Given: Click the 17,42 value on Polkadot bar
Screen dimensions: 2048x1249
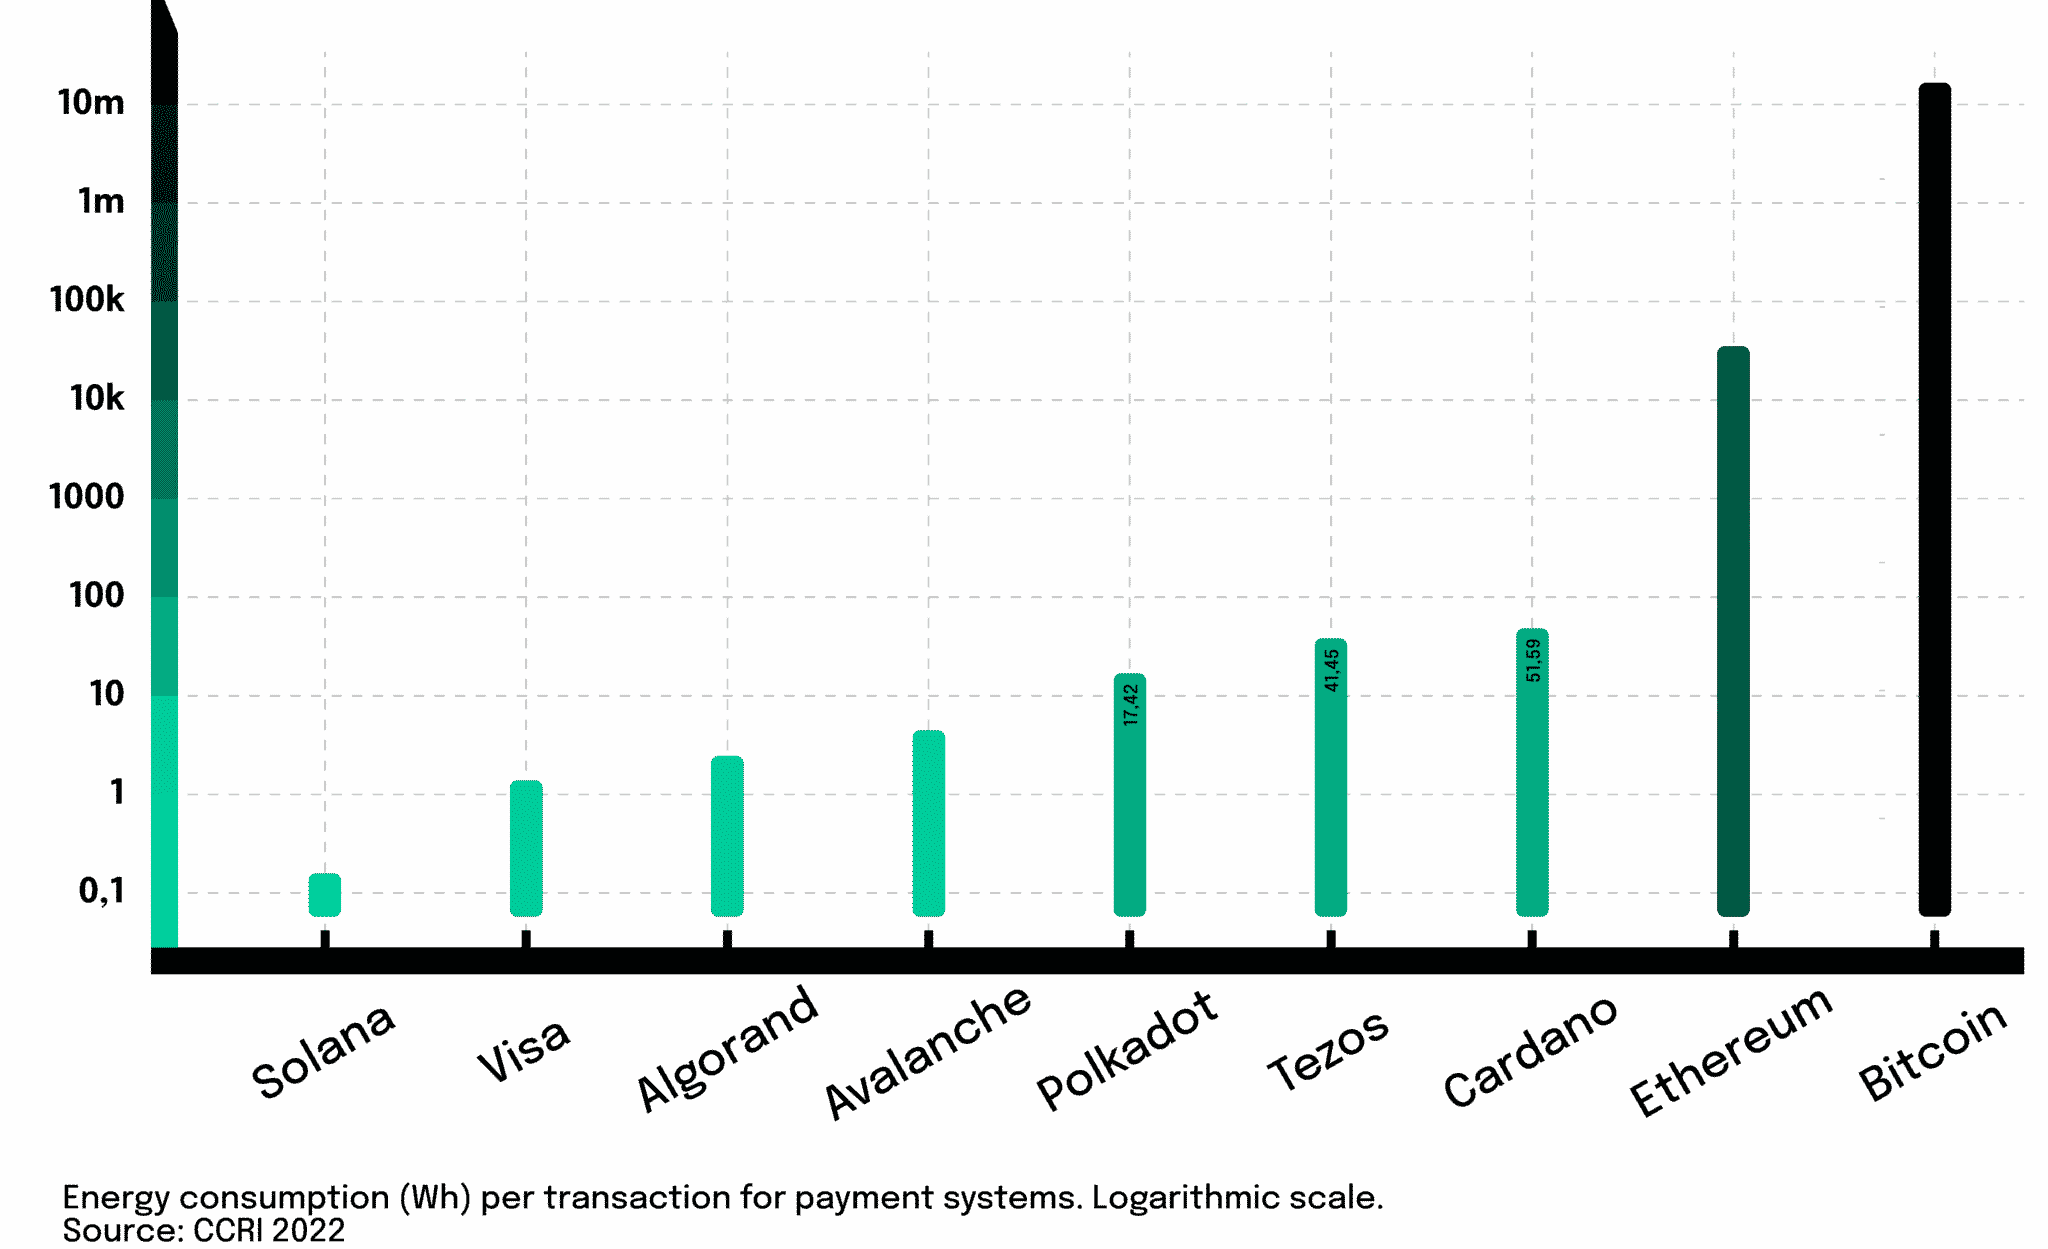Looking at the screenshot, I should click(1130, 704).
